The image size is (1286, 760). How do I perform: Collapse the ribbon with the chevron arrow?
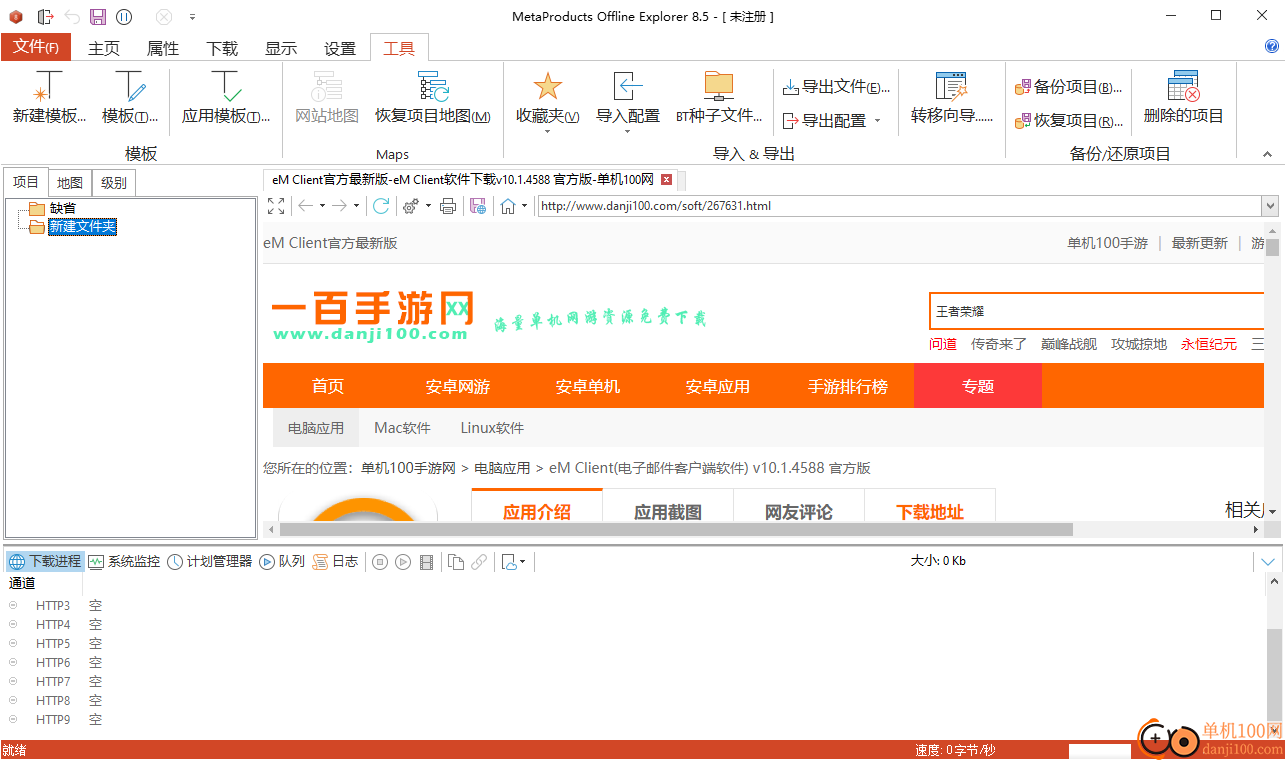(x=1267, y=154)
